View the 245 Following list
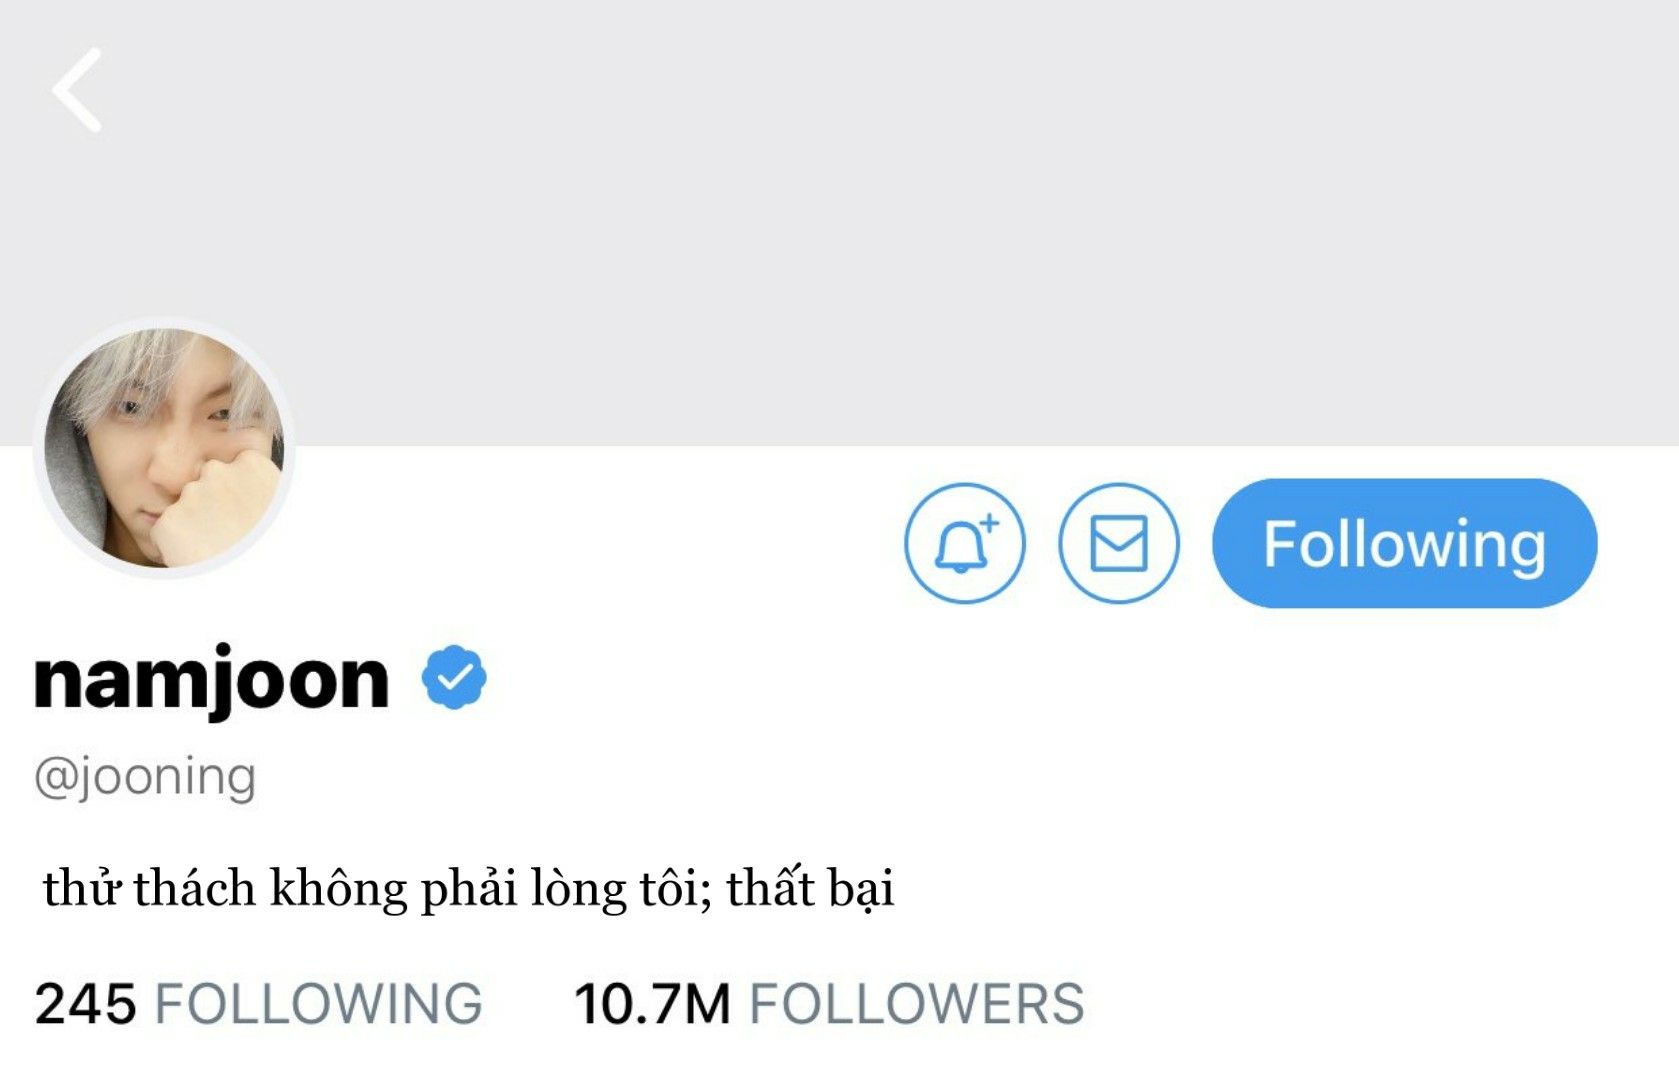This screenshot has width=1679, height=1080. (259, 1004)
